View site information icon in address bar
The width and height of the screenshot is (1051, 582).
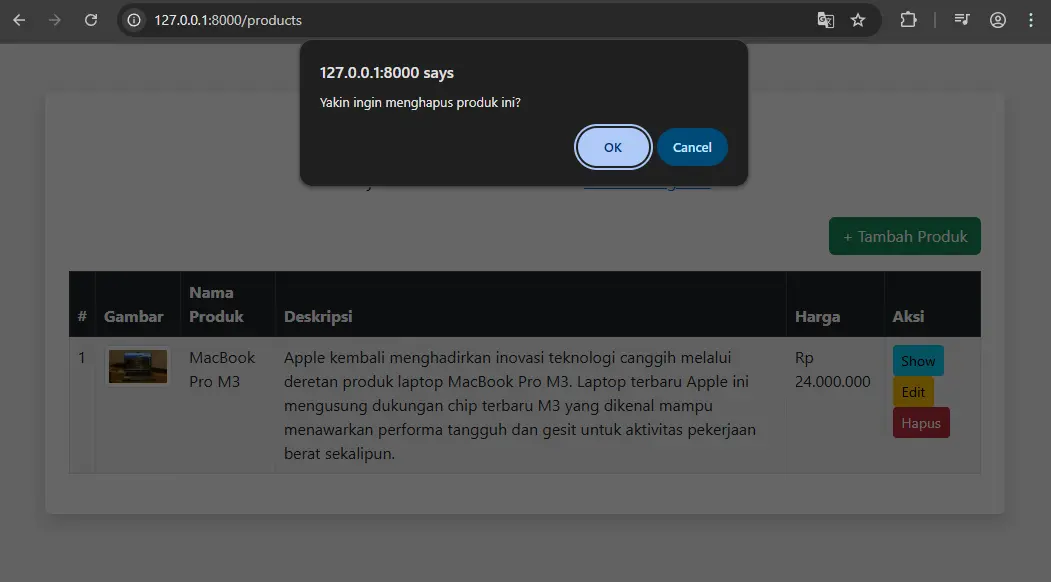[x=134, y=20]
